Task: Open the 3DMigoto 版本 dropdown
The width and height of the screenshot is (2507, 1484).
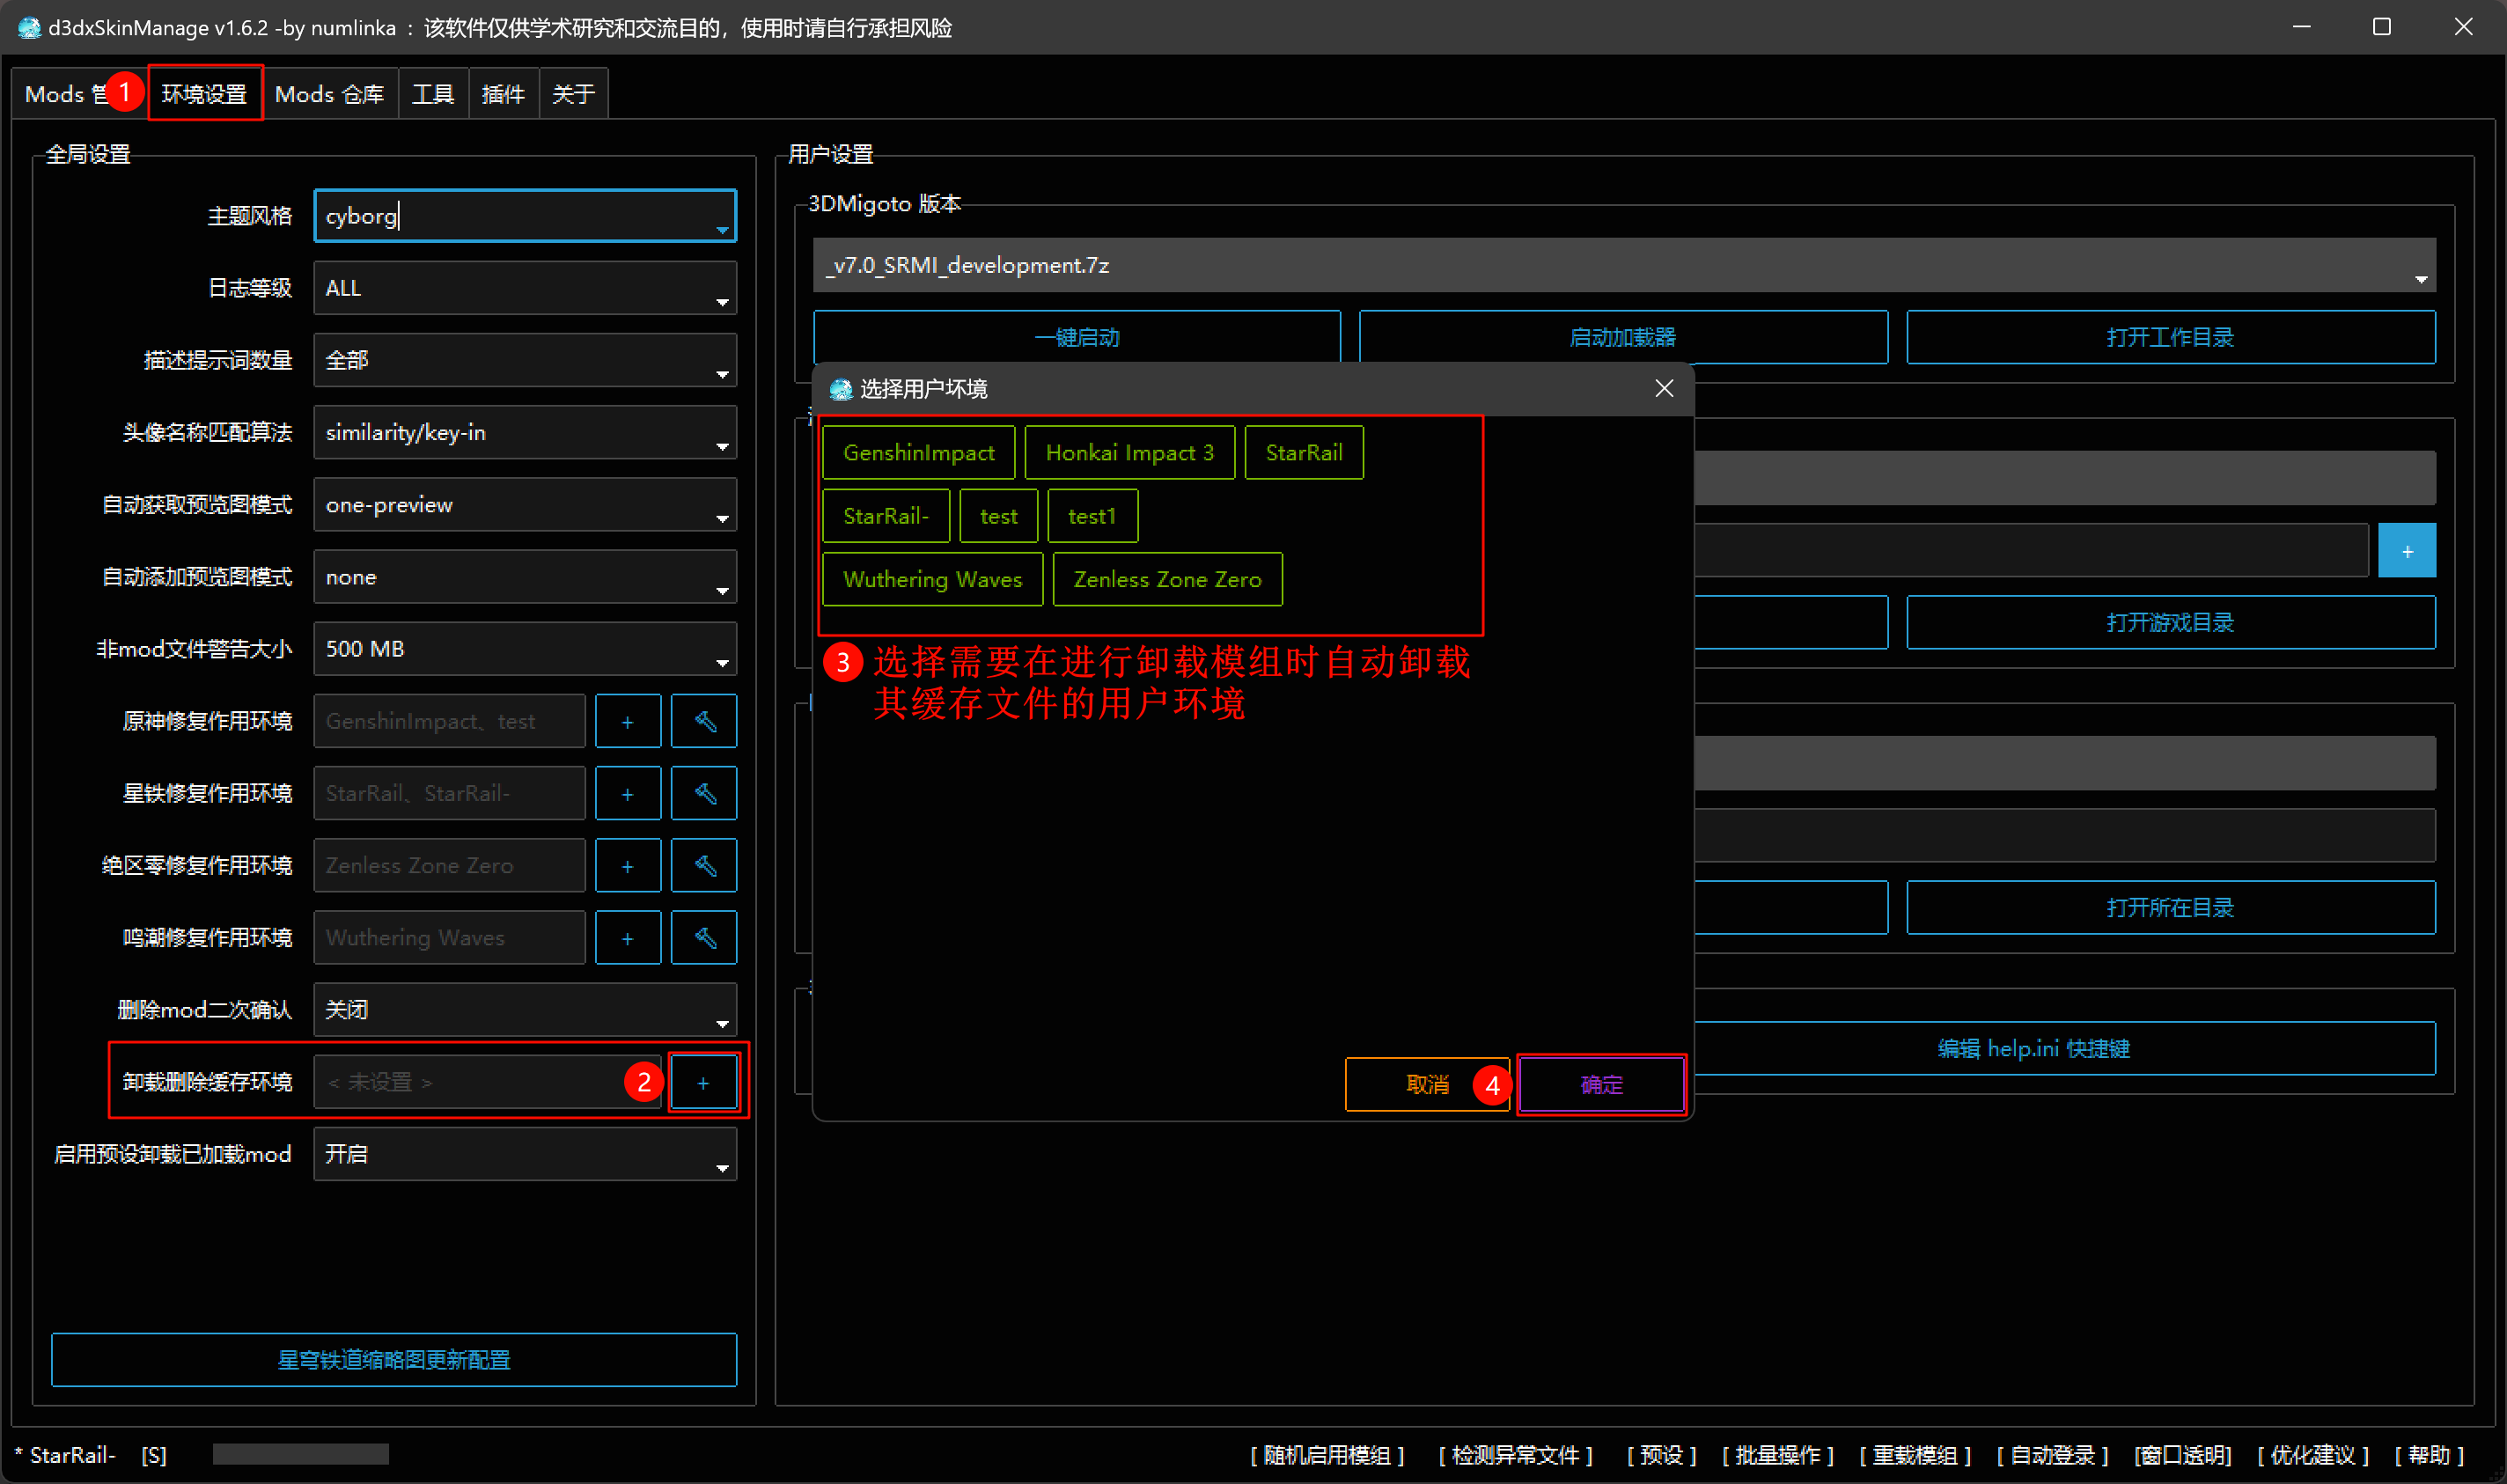Action: pos(1624,265)
